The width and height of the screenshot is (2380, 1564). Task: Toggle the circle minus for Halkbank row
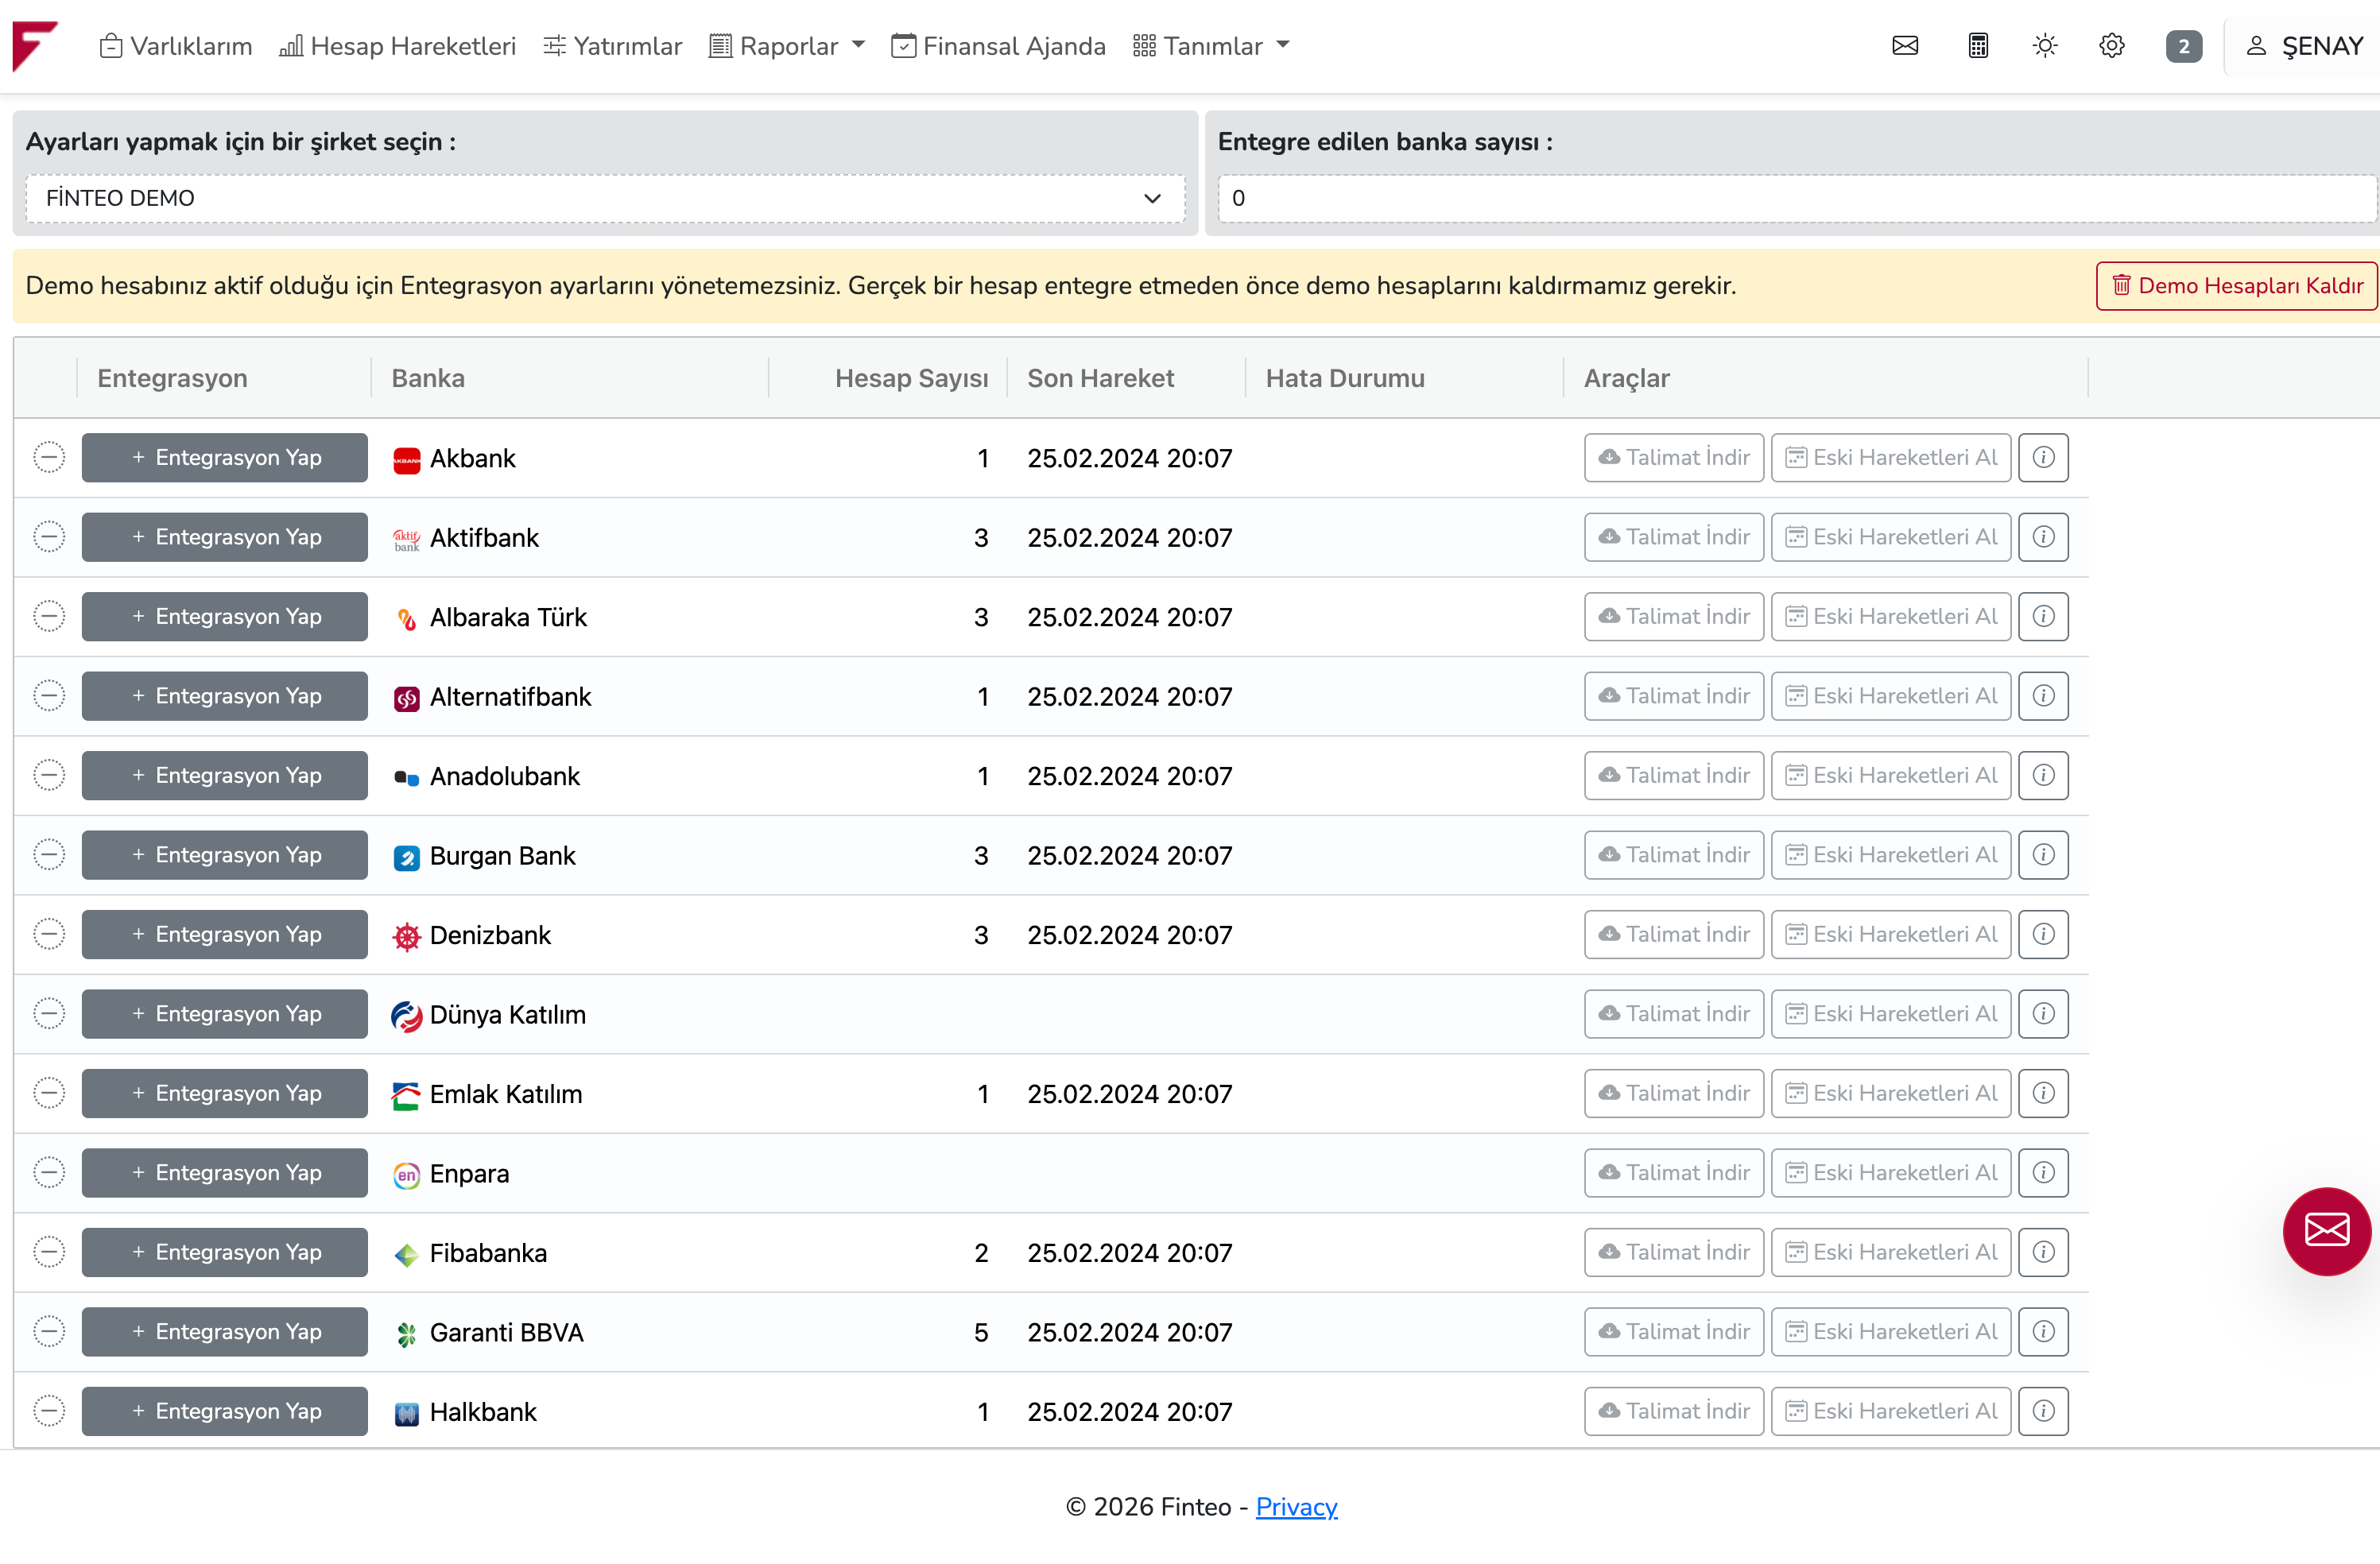point(48,1410)
